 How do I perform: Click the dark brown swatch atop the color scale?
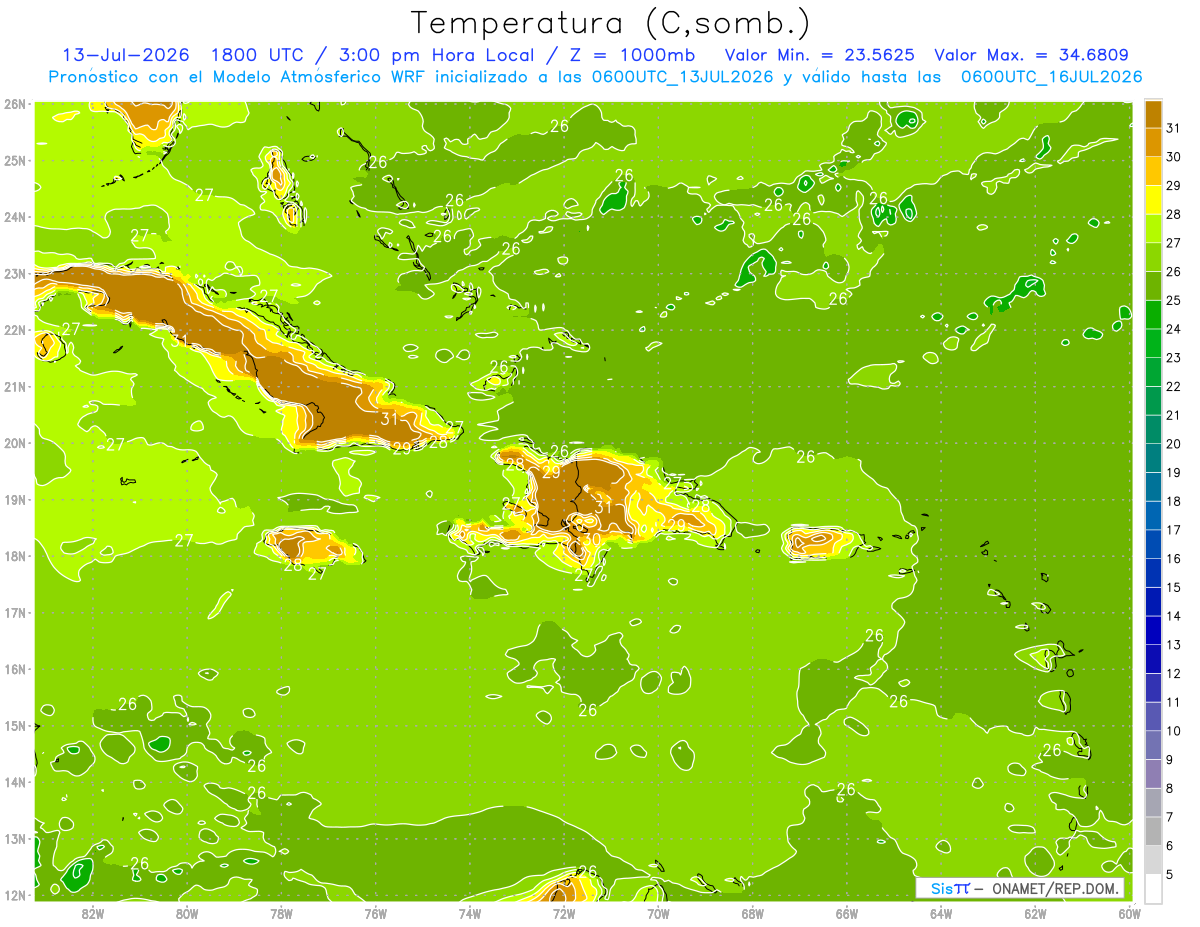(1153, 115)
